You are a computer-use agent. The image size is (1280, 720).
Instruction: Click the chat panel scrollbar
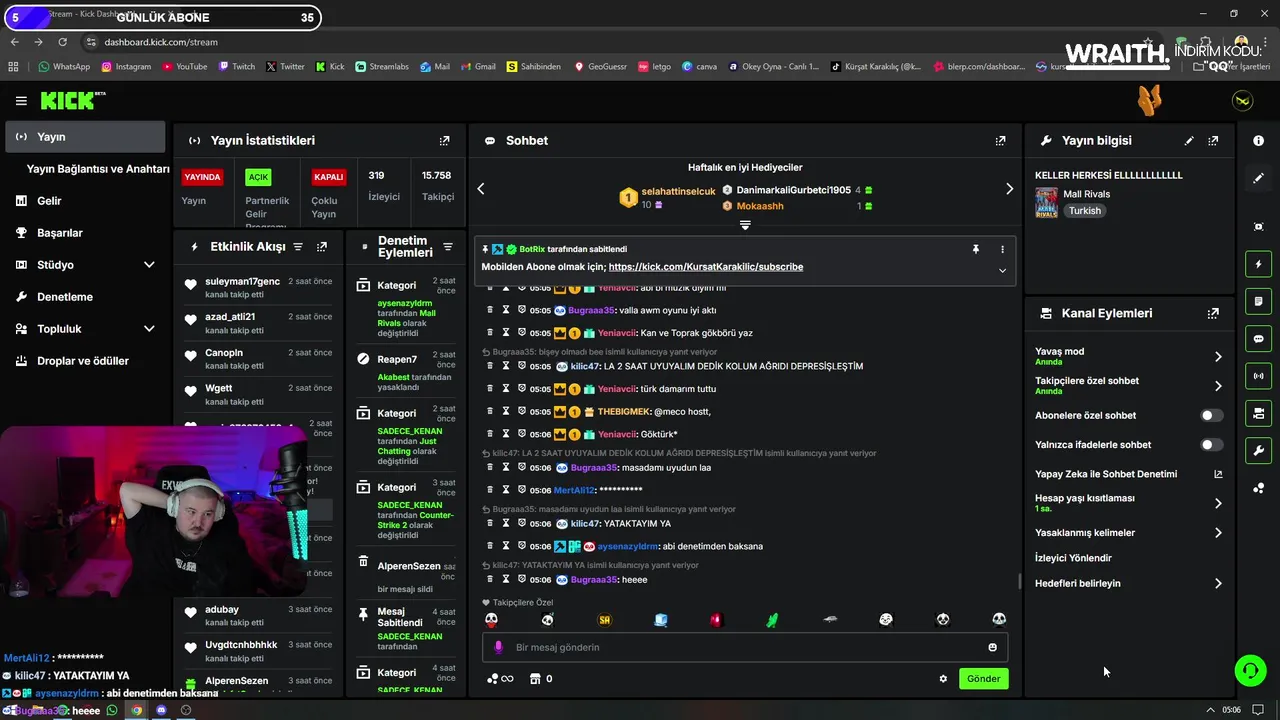[1019, 582]
